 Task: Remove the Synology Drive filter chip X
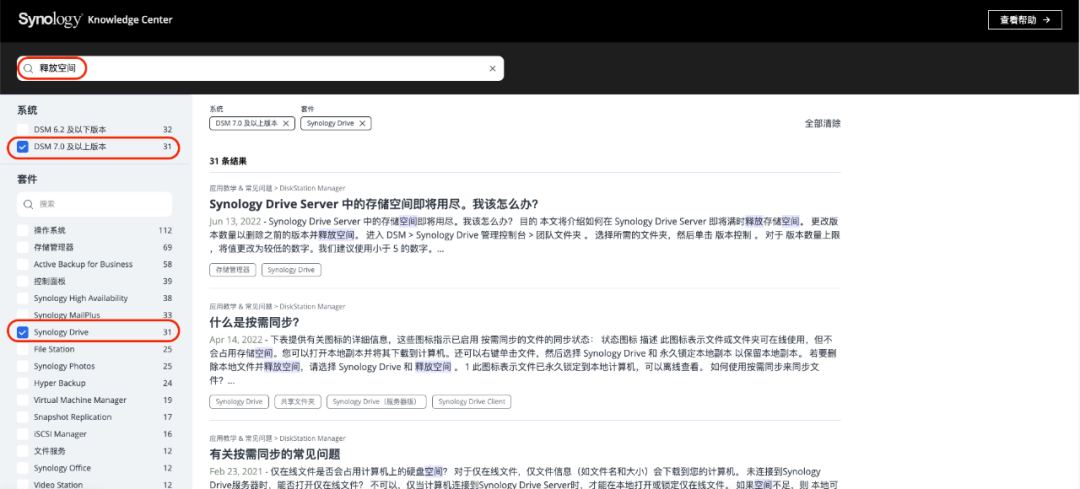pos(362,123)
